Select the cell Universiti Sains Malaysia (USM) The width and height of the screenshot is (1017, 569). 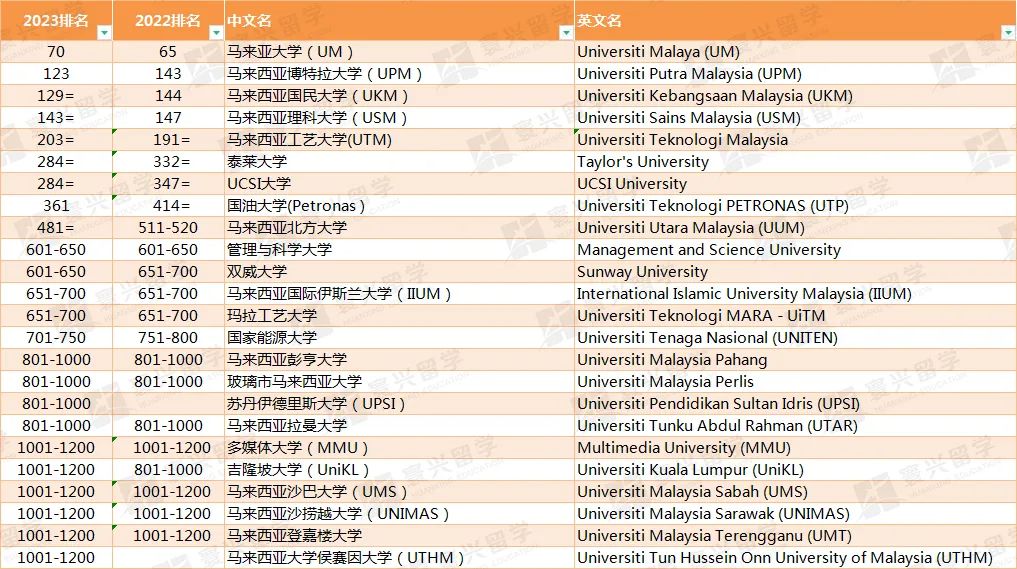796,118
